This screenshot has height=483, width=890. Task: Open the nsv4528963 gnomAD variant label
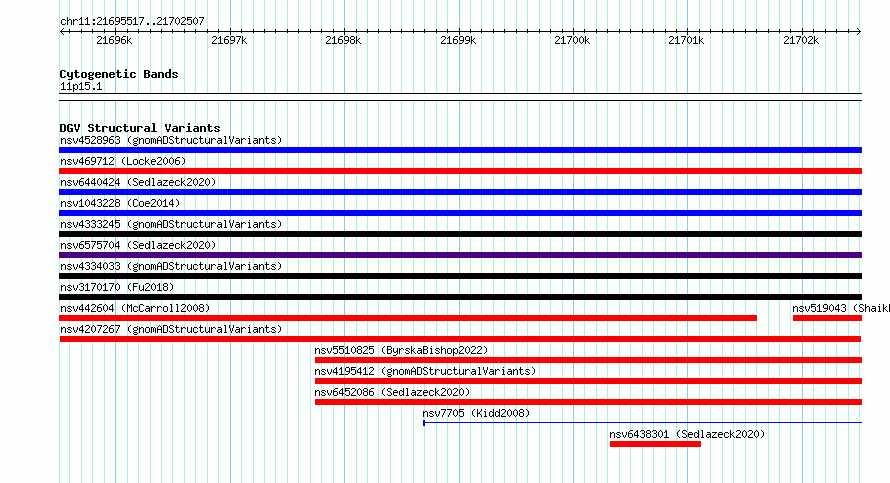click(x=171, y=140)
